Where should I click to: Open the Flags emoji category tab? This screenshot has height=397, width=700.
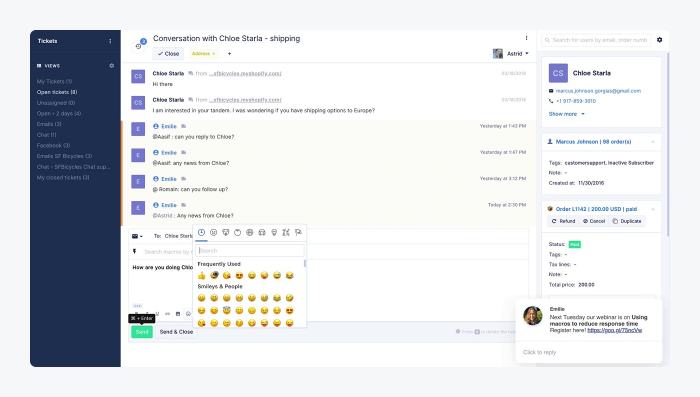coord(298,232)
